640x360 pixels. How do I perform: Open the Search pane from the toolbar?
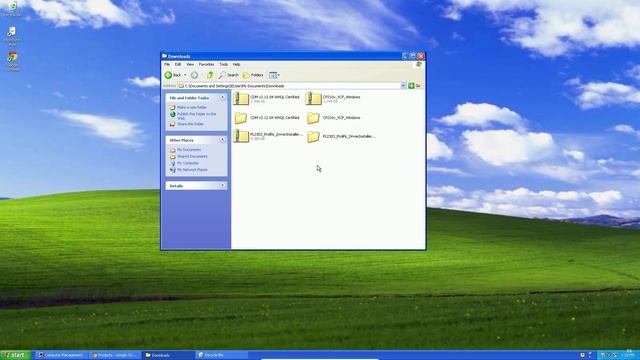pos(229,75)
